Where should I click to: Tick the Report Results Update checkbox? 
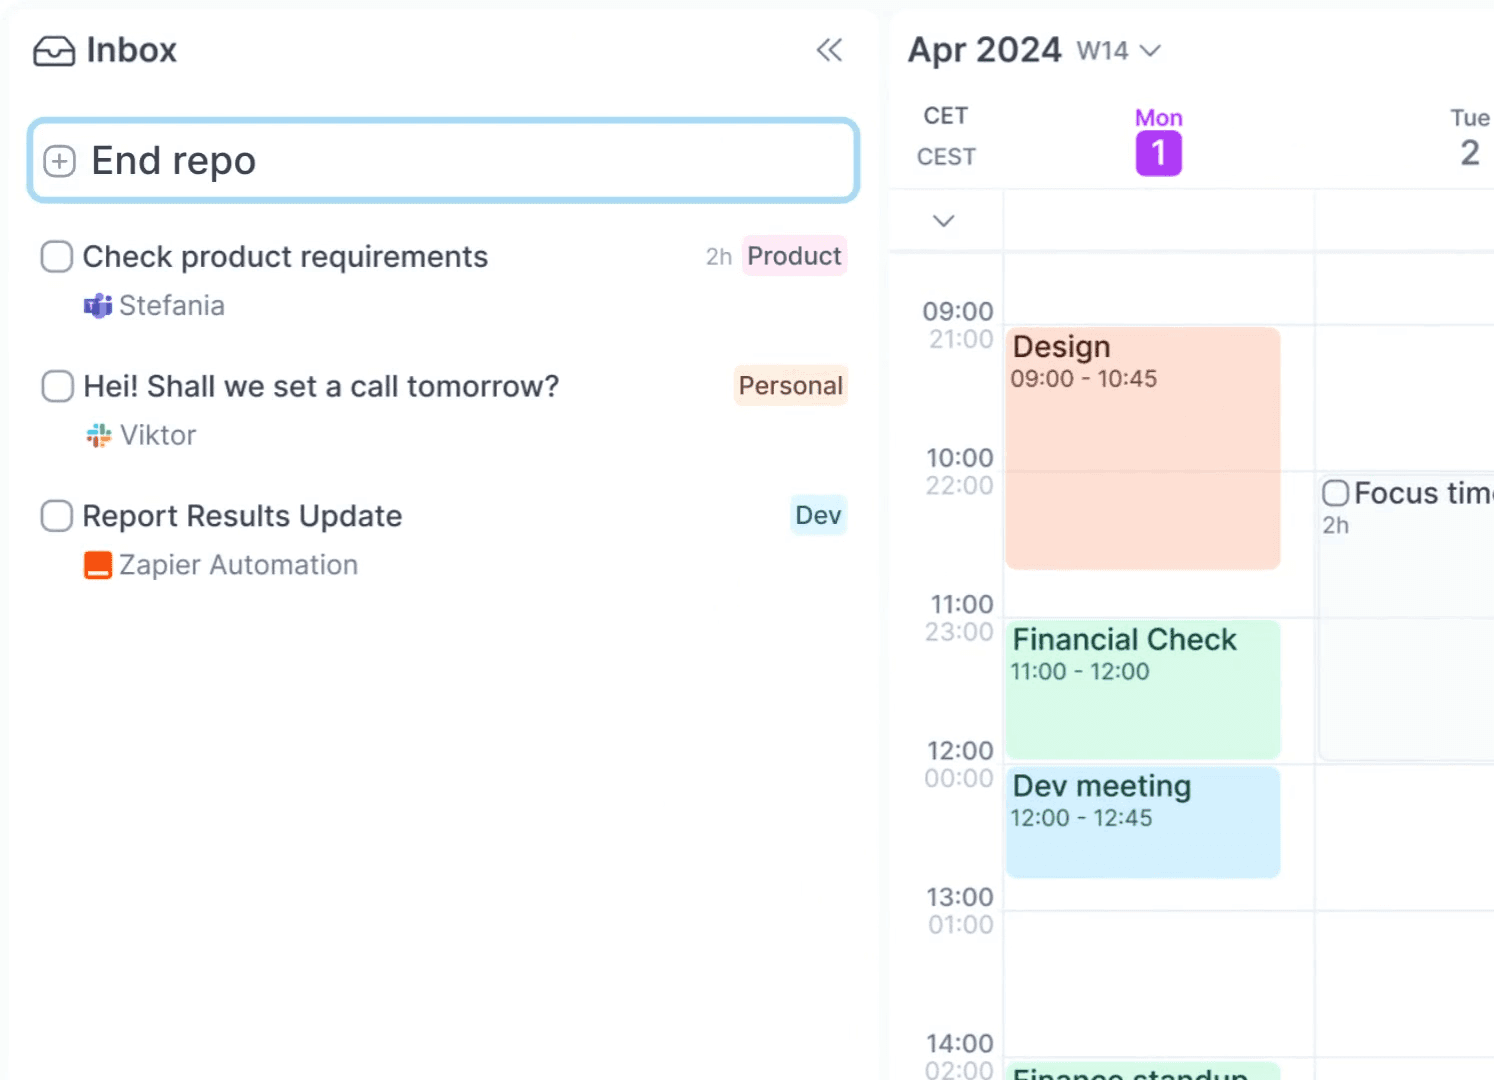coord(57,516)
